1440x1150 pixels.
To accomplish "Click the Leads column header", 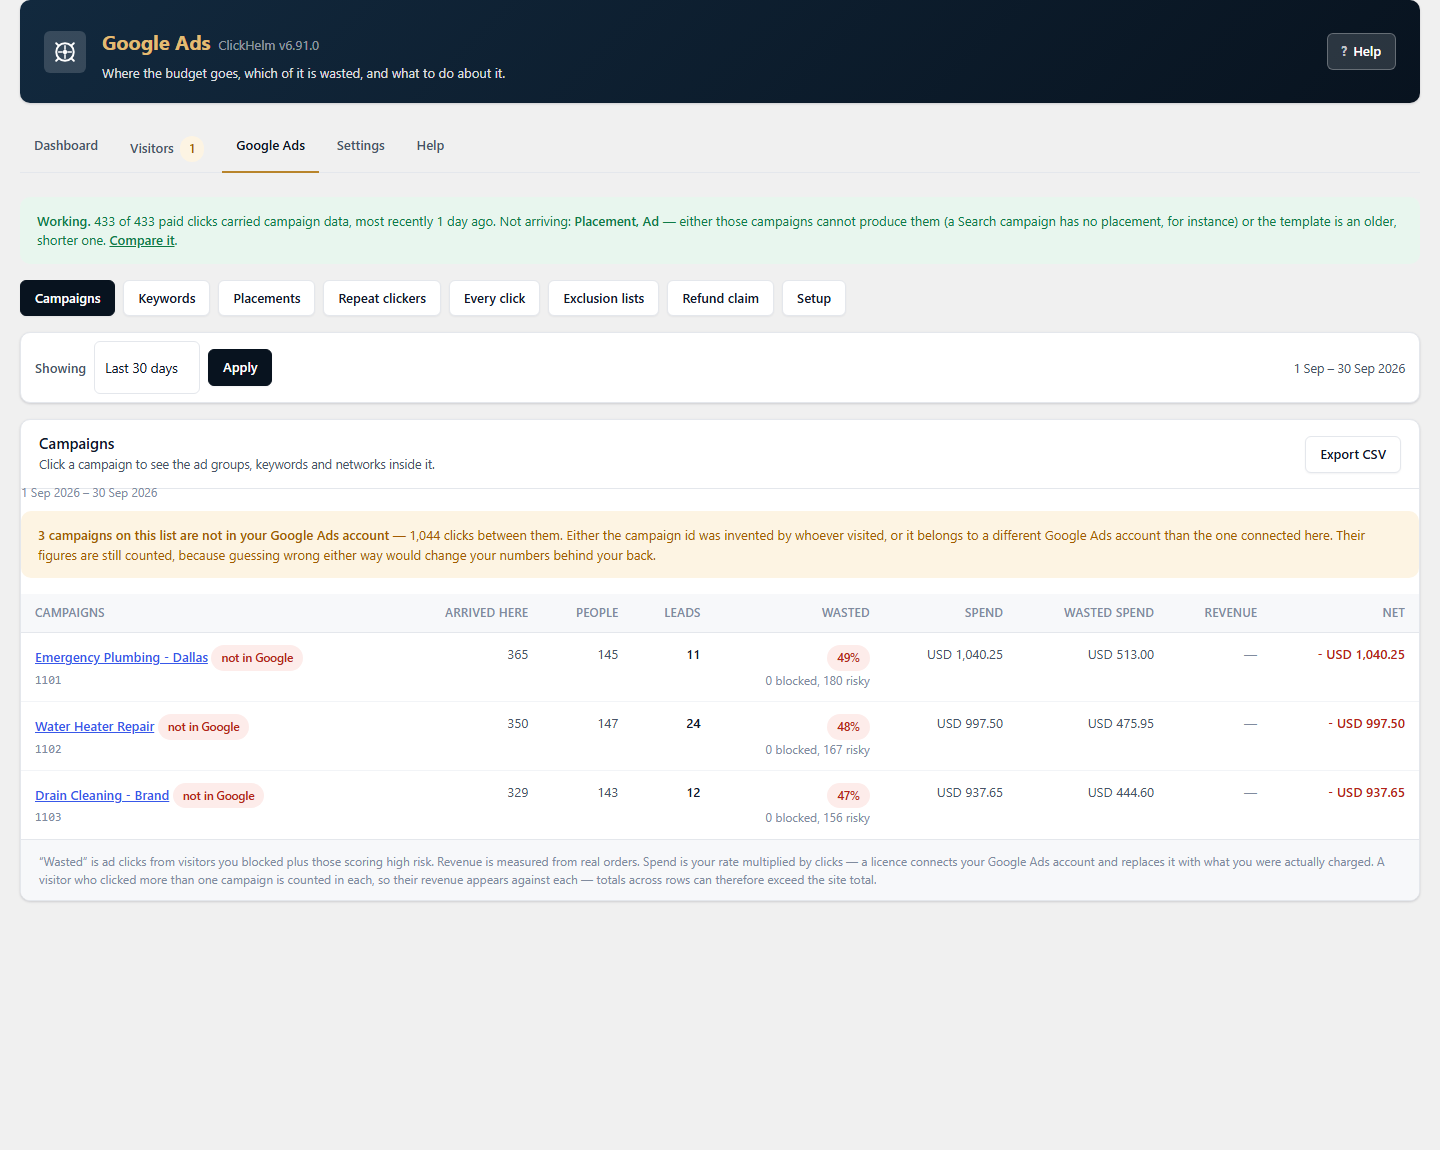I will pos(682,613).
